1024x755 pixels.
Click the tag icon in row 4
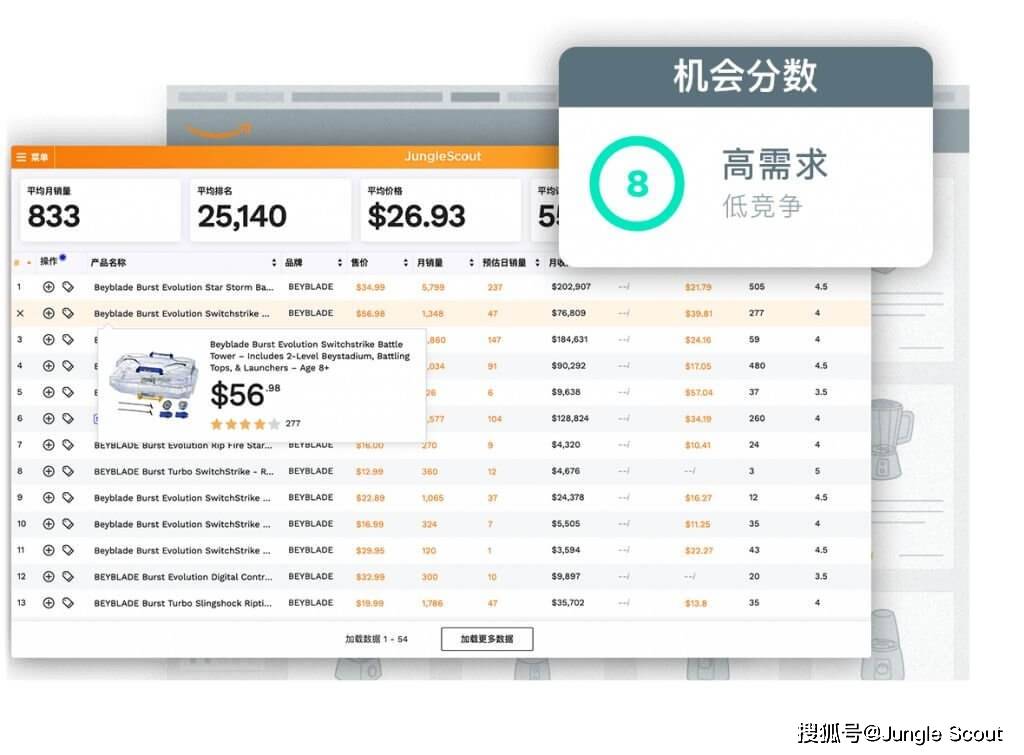(x=68, y=366)
